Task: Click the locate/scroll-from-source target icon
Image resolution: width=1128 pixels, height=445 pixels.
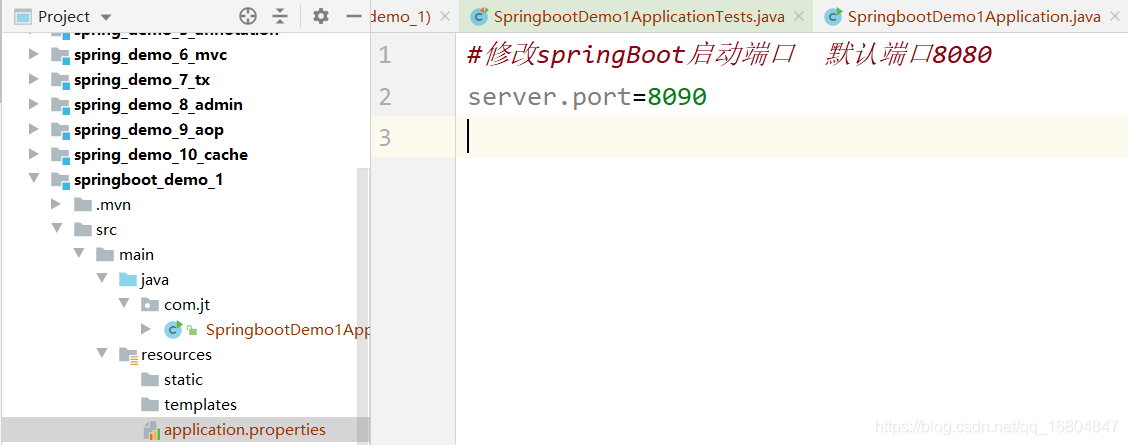Action: 247,16
